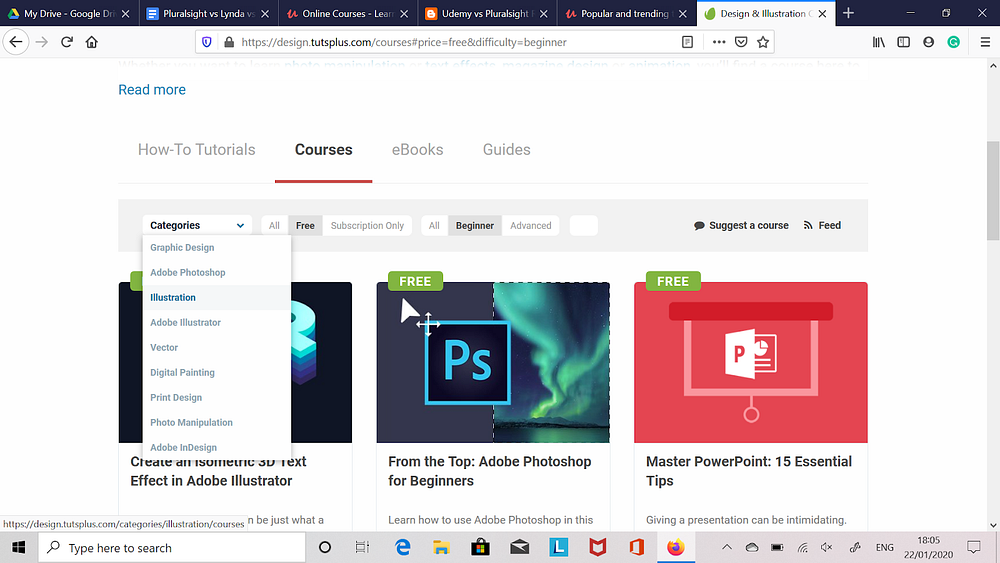Image resolution: width=1000 pixels, height=563 pixels.
Task: Open a new tab with plus button
Action: coord(848,13)
